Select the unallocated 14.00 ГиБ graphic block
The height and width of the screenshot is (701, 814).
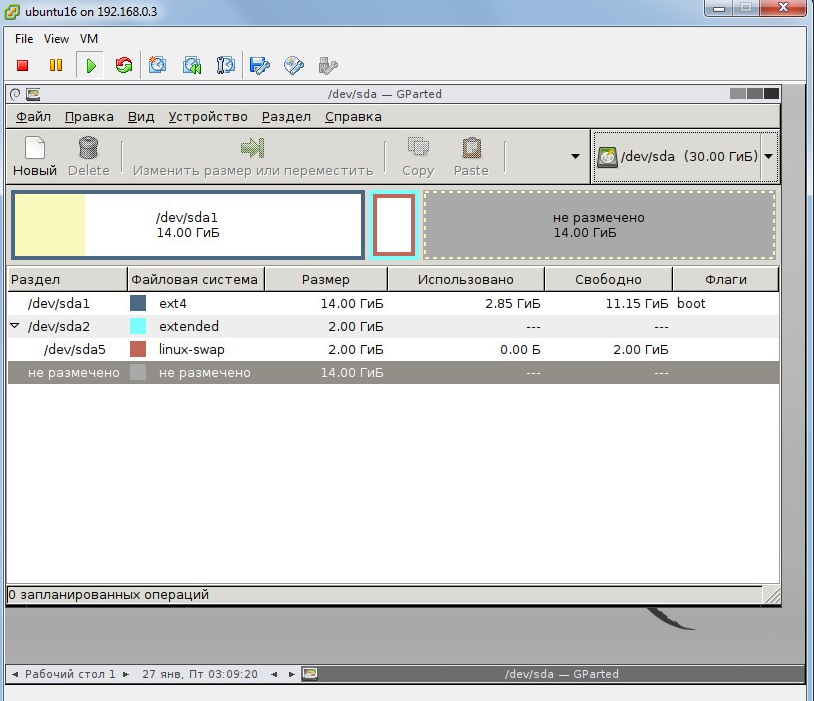tap(600, 225)
